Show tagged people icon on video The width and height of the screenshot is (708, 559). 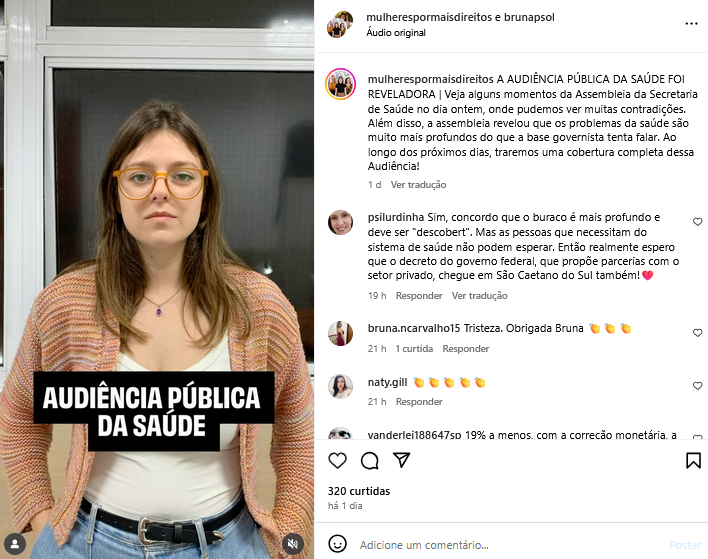click(x=14, y=544)
